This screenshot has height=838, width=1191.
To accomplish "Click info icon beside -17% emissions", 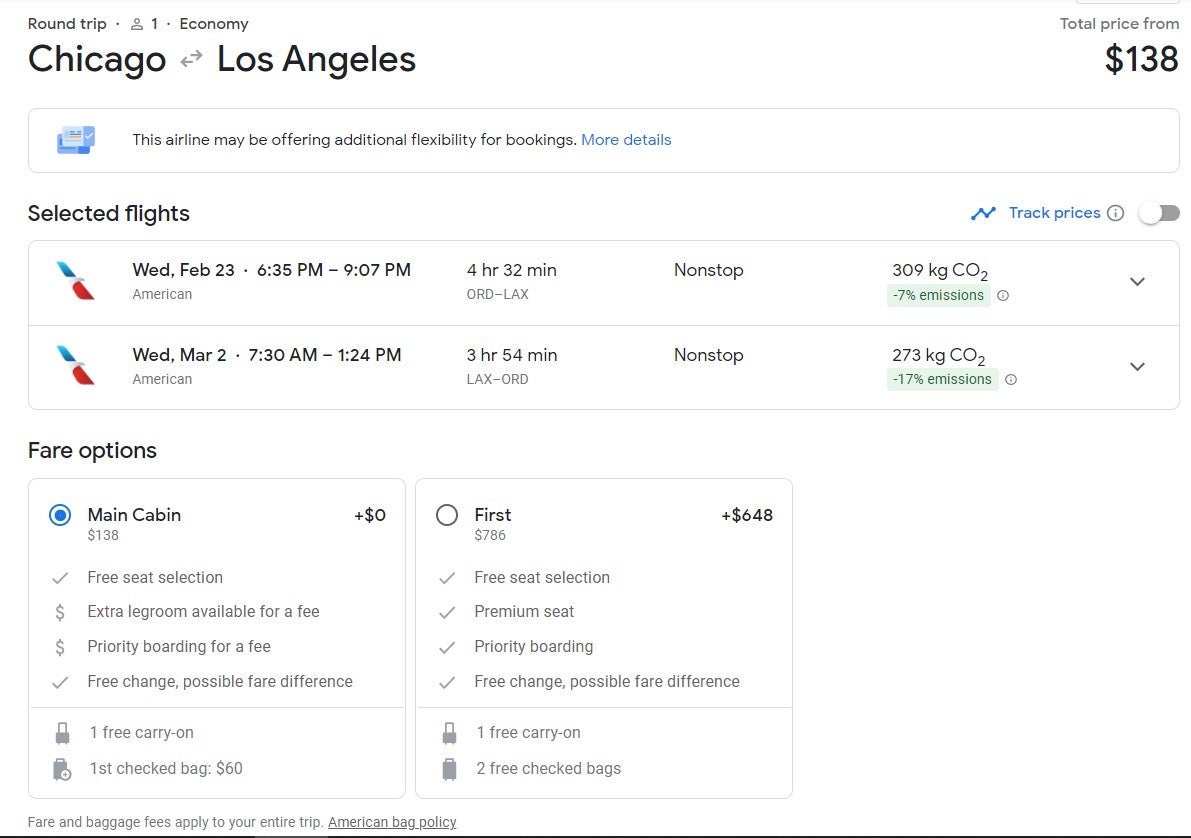I will coord(1011,380).
